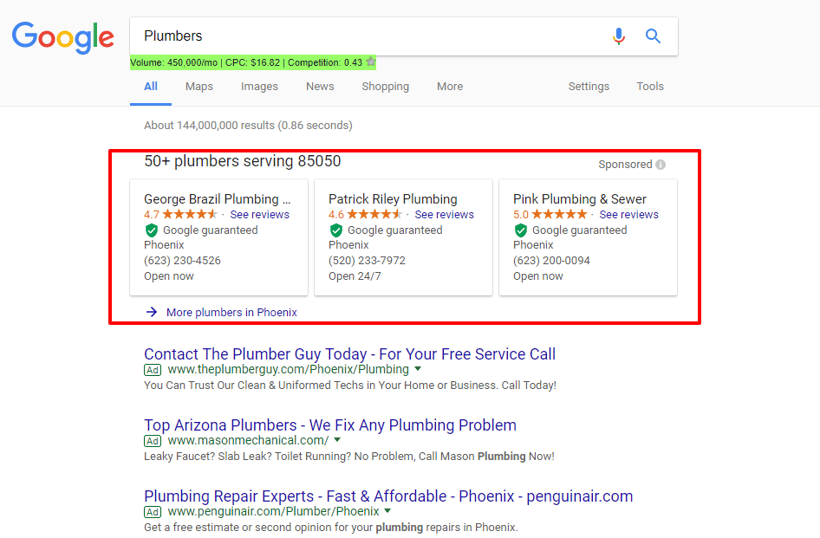This screenshot has width=820, height=538.
Task: Open the Pink Plumbing & Sewer card
Action: pos(588,237)
